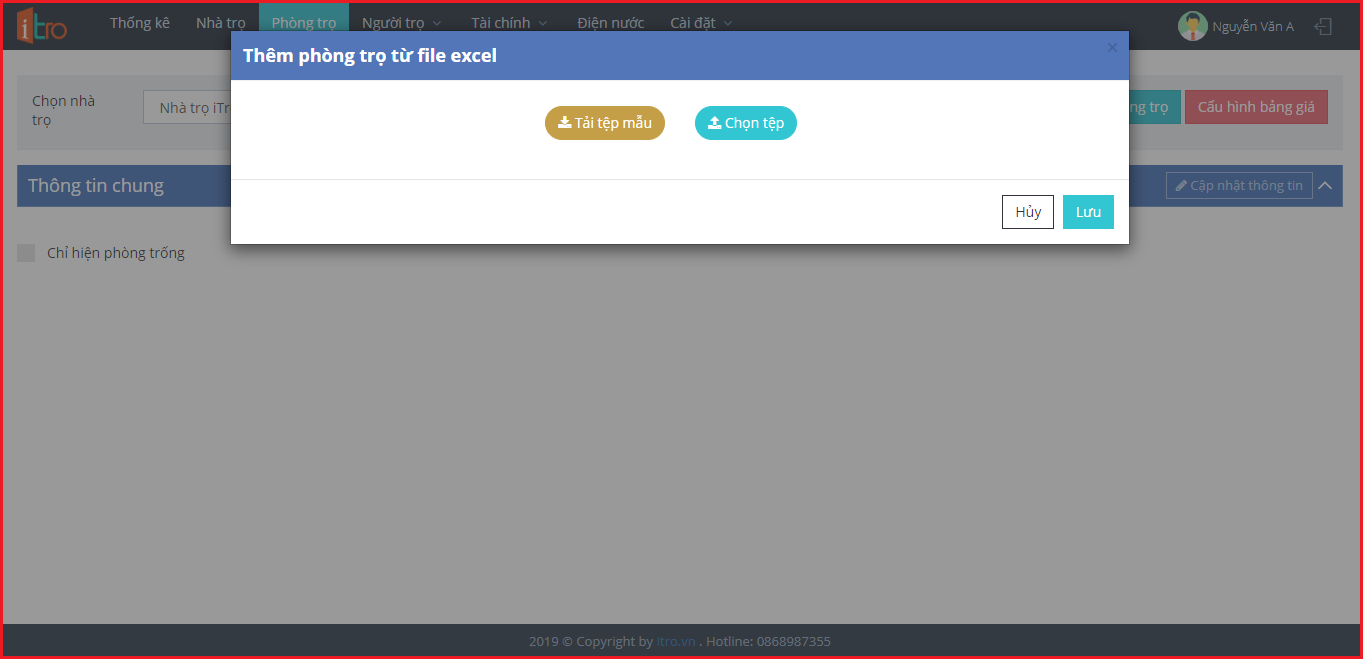Click Chọn tệp to upload a file
The image size is (1363, 659).
point(746,123)
